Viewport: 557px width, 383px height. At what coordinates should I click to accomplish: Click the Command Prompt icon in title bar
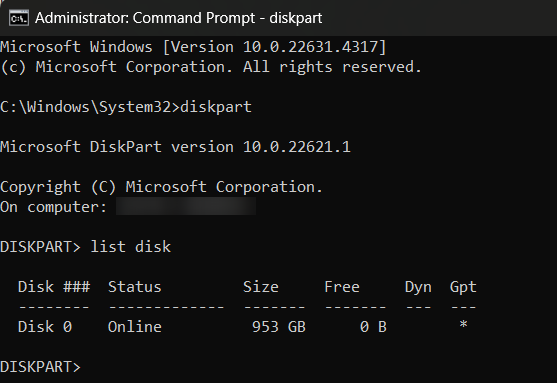pyautogui.click(x=19, y=18)
